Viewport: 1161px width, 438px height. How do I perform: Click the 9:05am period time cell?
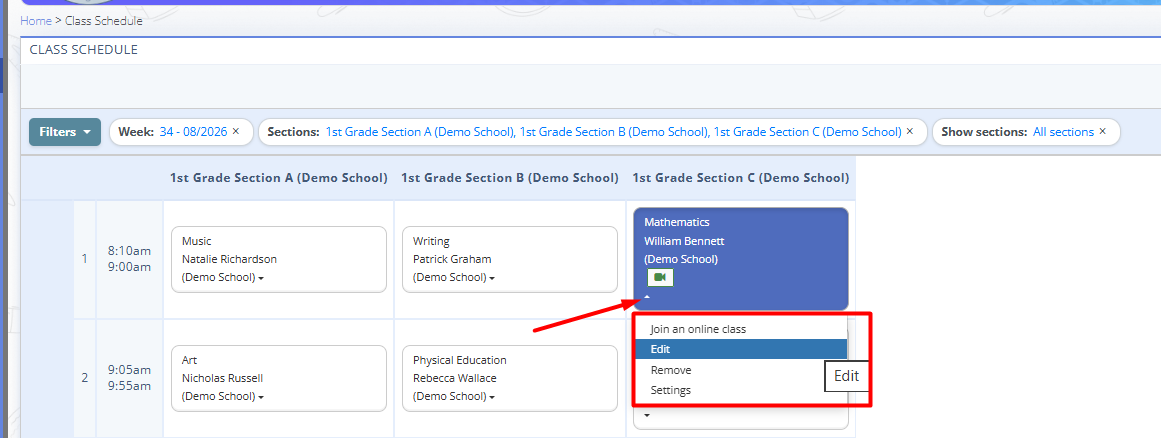coord(130,377)
